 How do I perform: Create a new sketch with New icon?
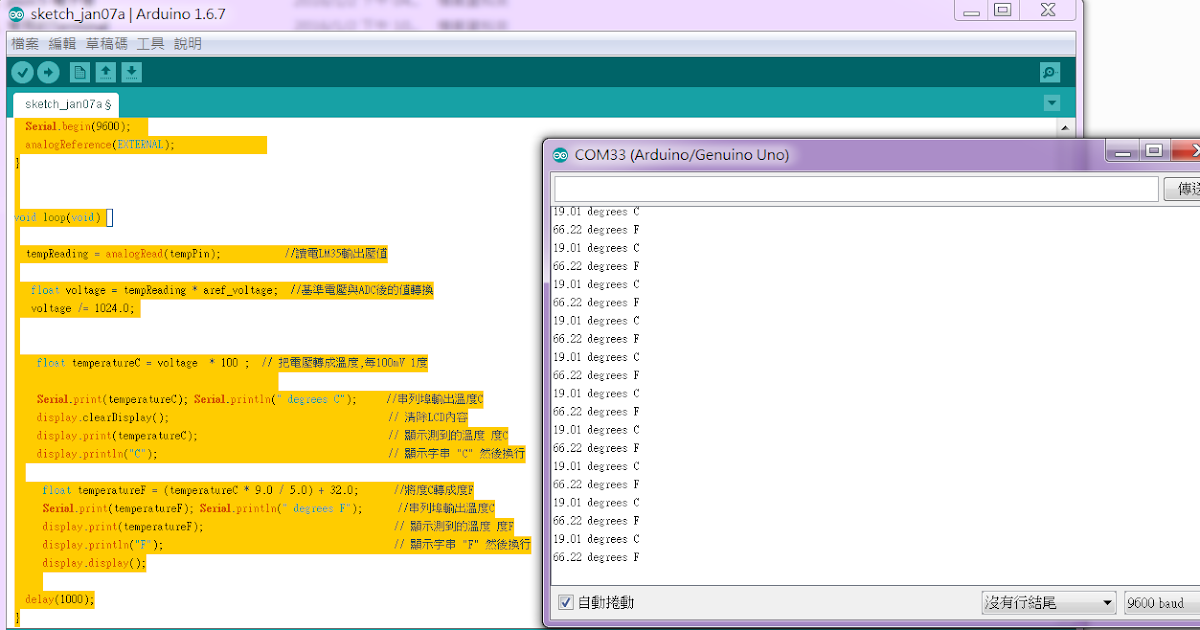click(79, 72)
